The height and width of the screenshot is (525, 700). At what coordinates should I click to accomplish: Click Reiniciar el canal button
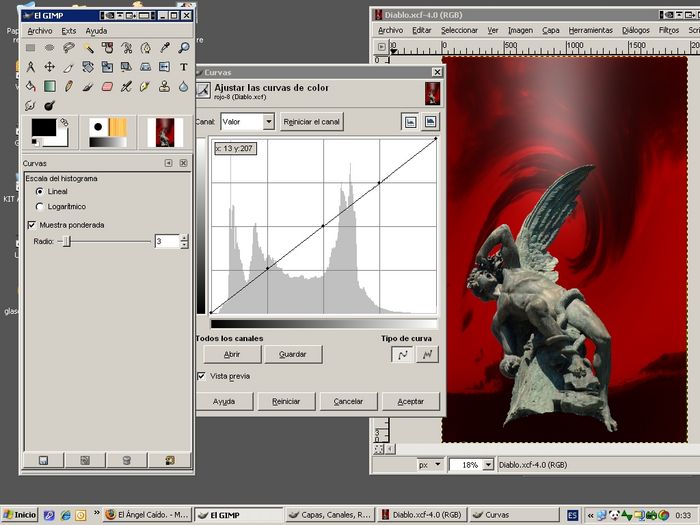click(x=312, y=121)
